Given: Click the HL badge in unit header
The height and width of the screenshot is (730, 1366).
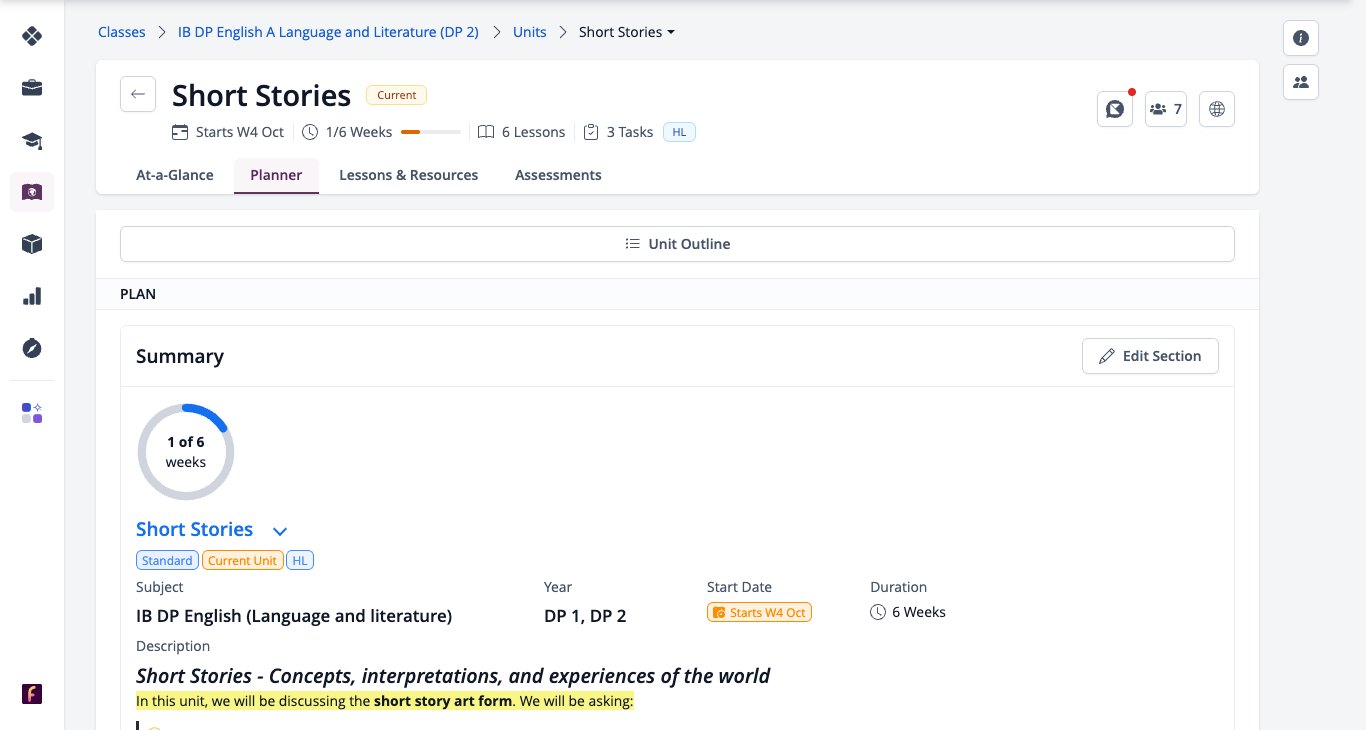Looking at the screenshot, I should click(679, 132).
